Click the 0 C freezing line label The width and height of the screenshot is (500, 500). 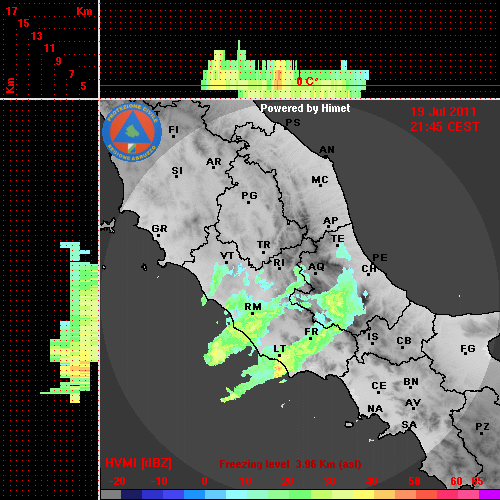(306, 81)
